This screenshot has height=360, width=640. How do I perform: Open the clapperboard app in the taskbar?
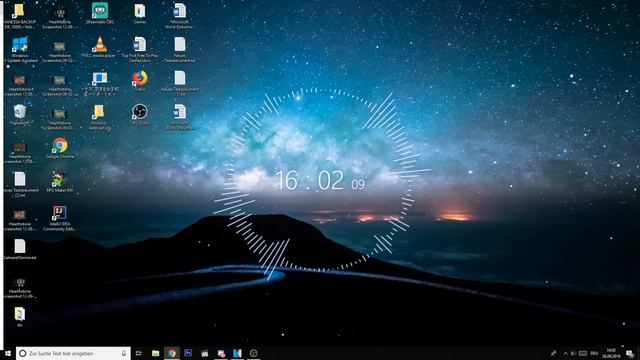[204, 353]
